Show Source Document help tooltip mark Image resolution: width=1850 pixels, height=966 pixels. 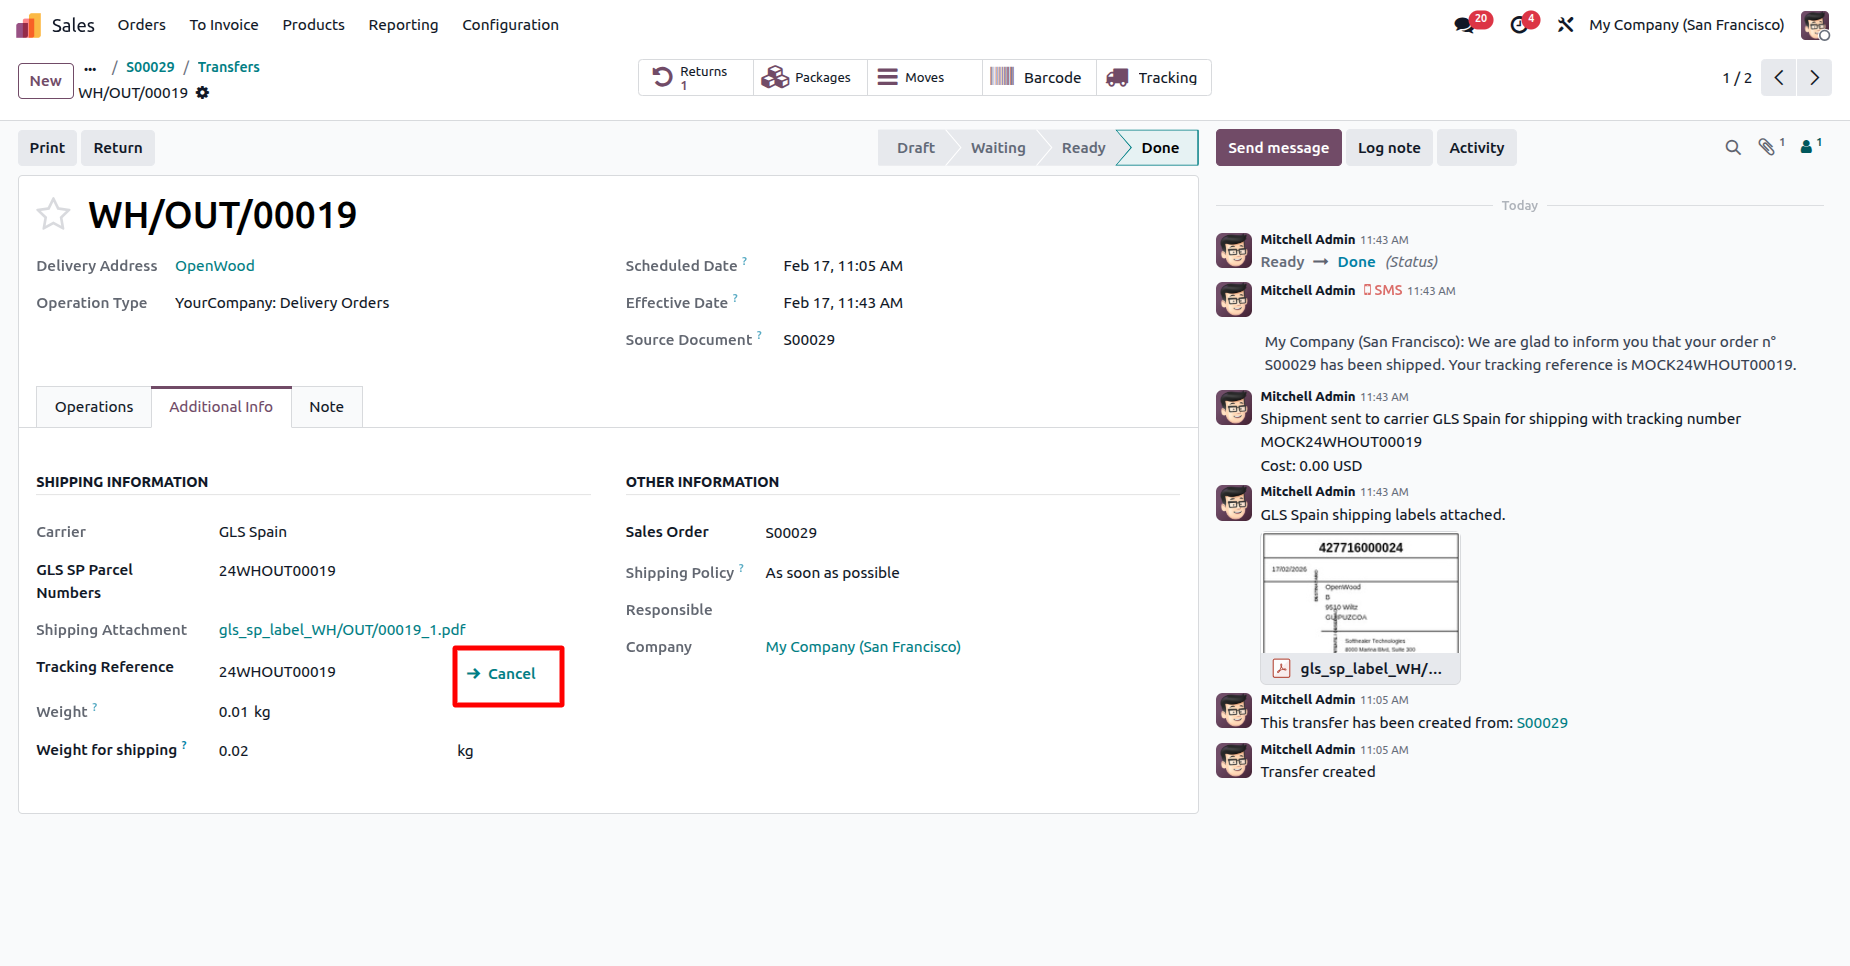pyautogui.click(x=759, y=335)
